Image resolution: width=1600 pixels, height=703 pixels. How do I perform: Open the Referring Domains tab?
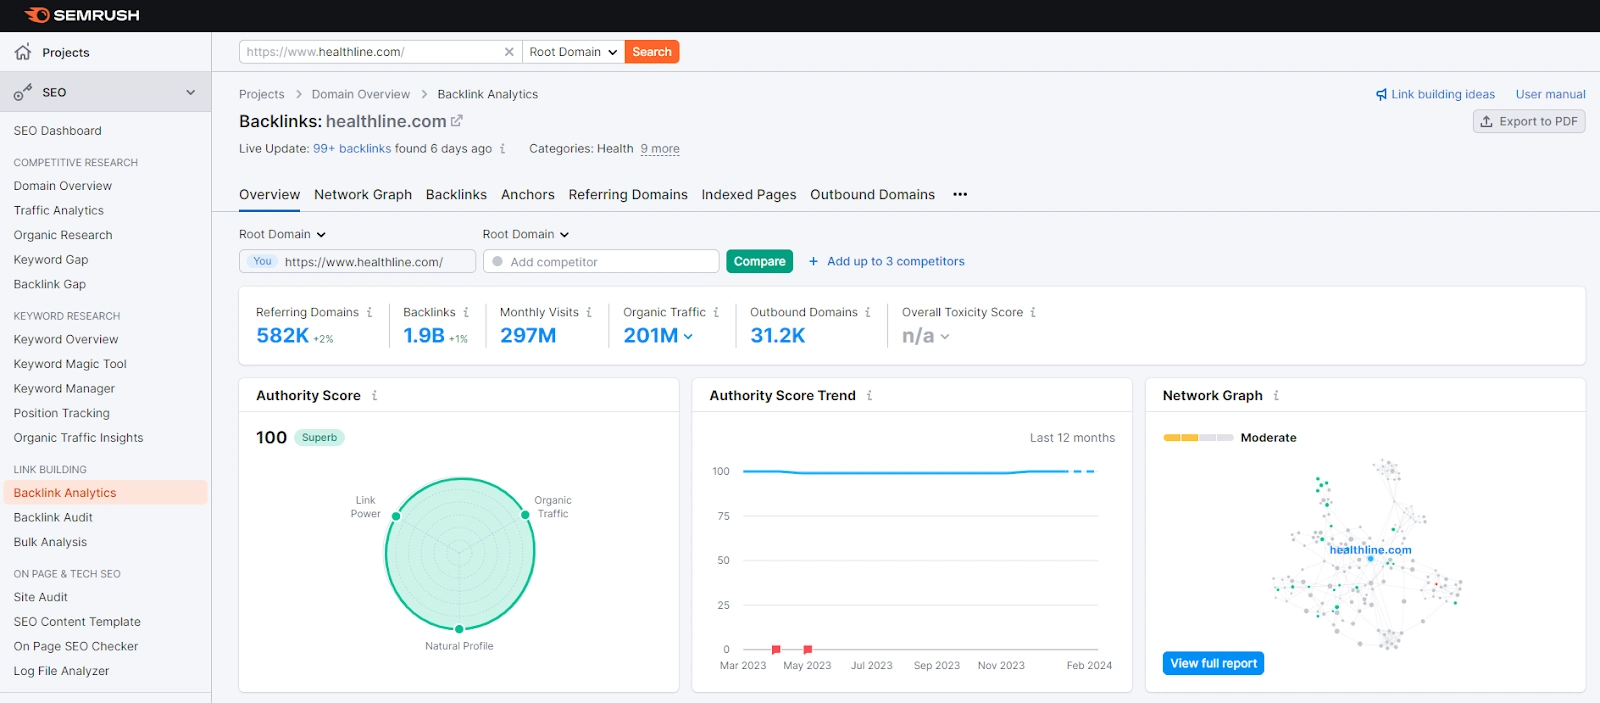628,195
